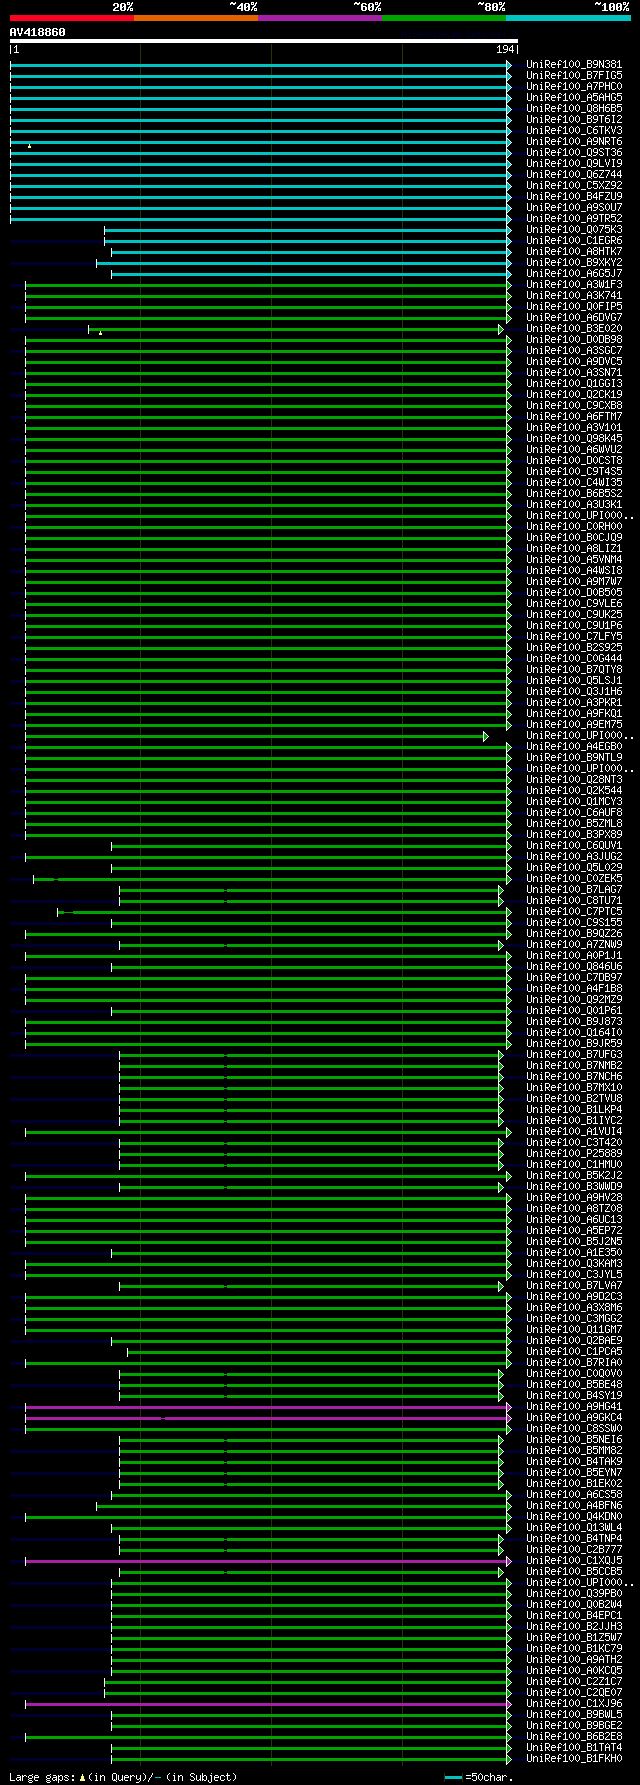The image size is (640, 1785).
Task: Click the green ~80% identity legend bar
Action: coord(443,18)
